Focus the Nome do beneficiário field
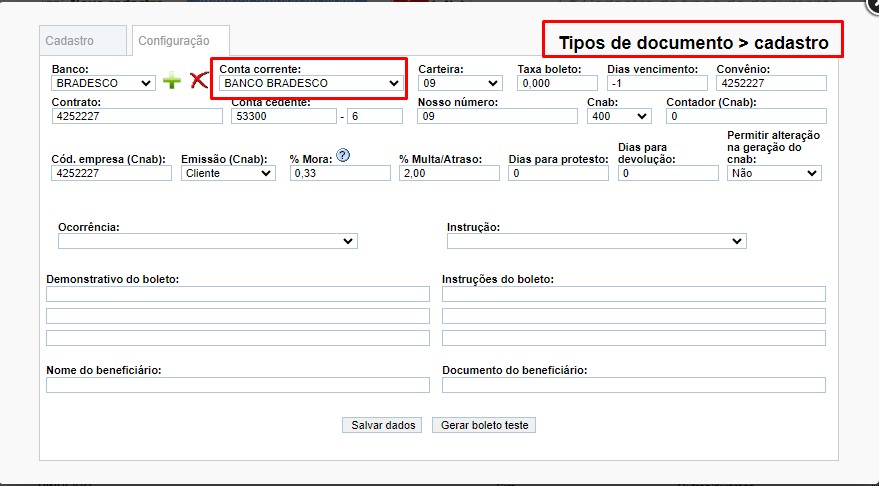This screenshot has width=879, height=486. point(238,385)
